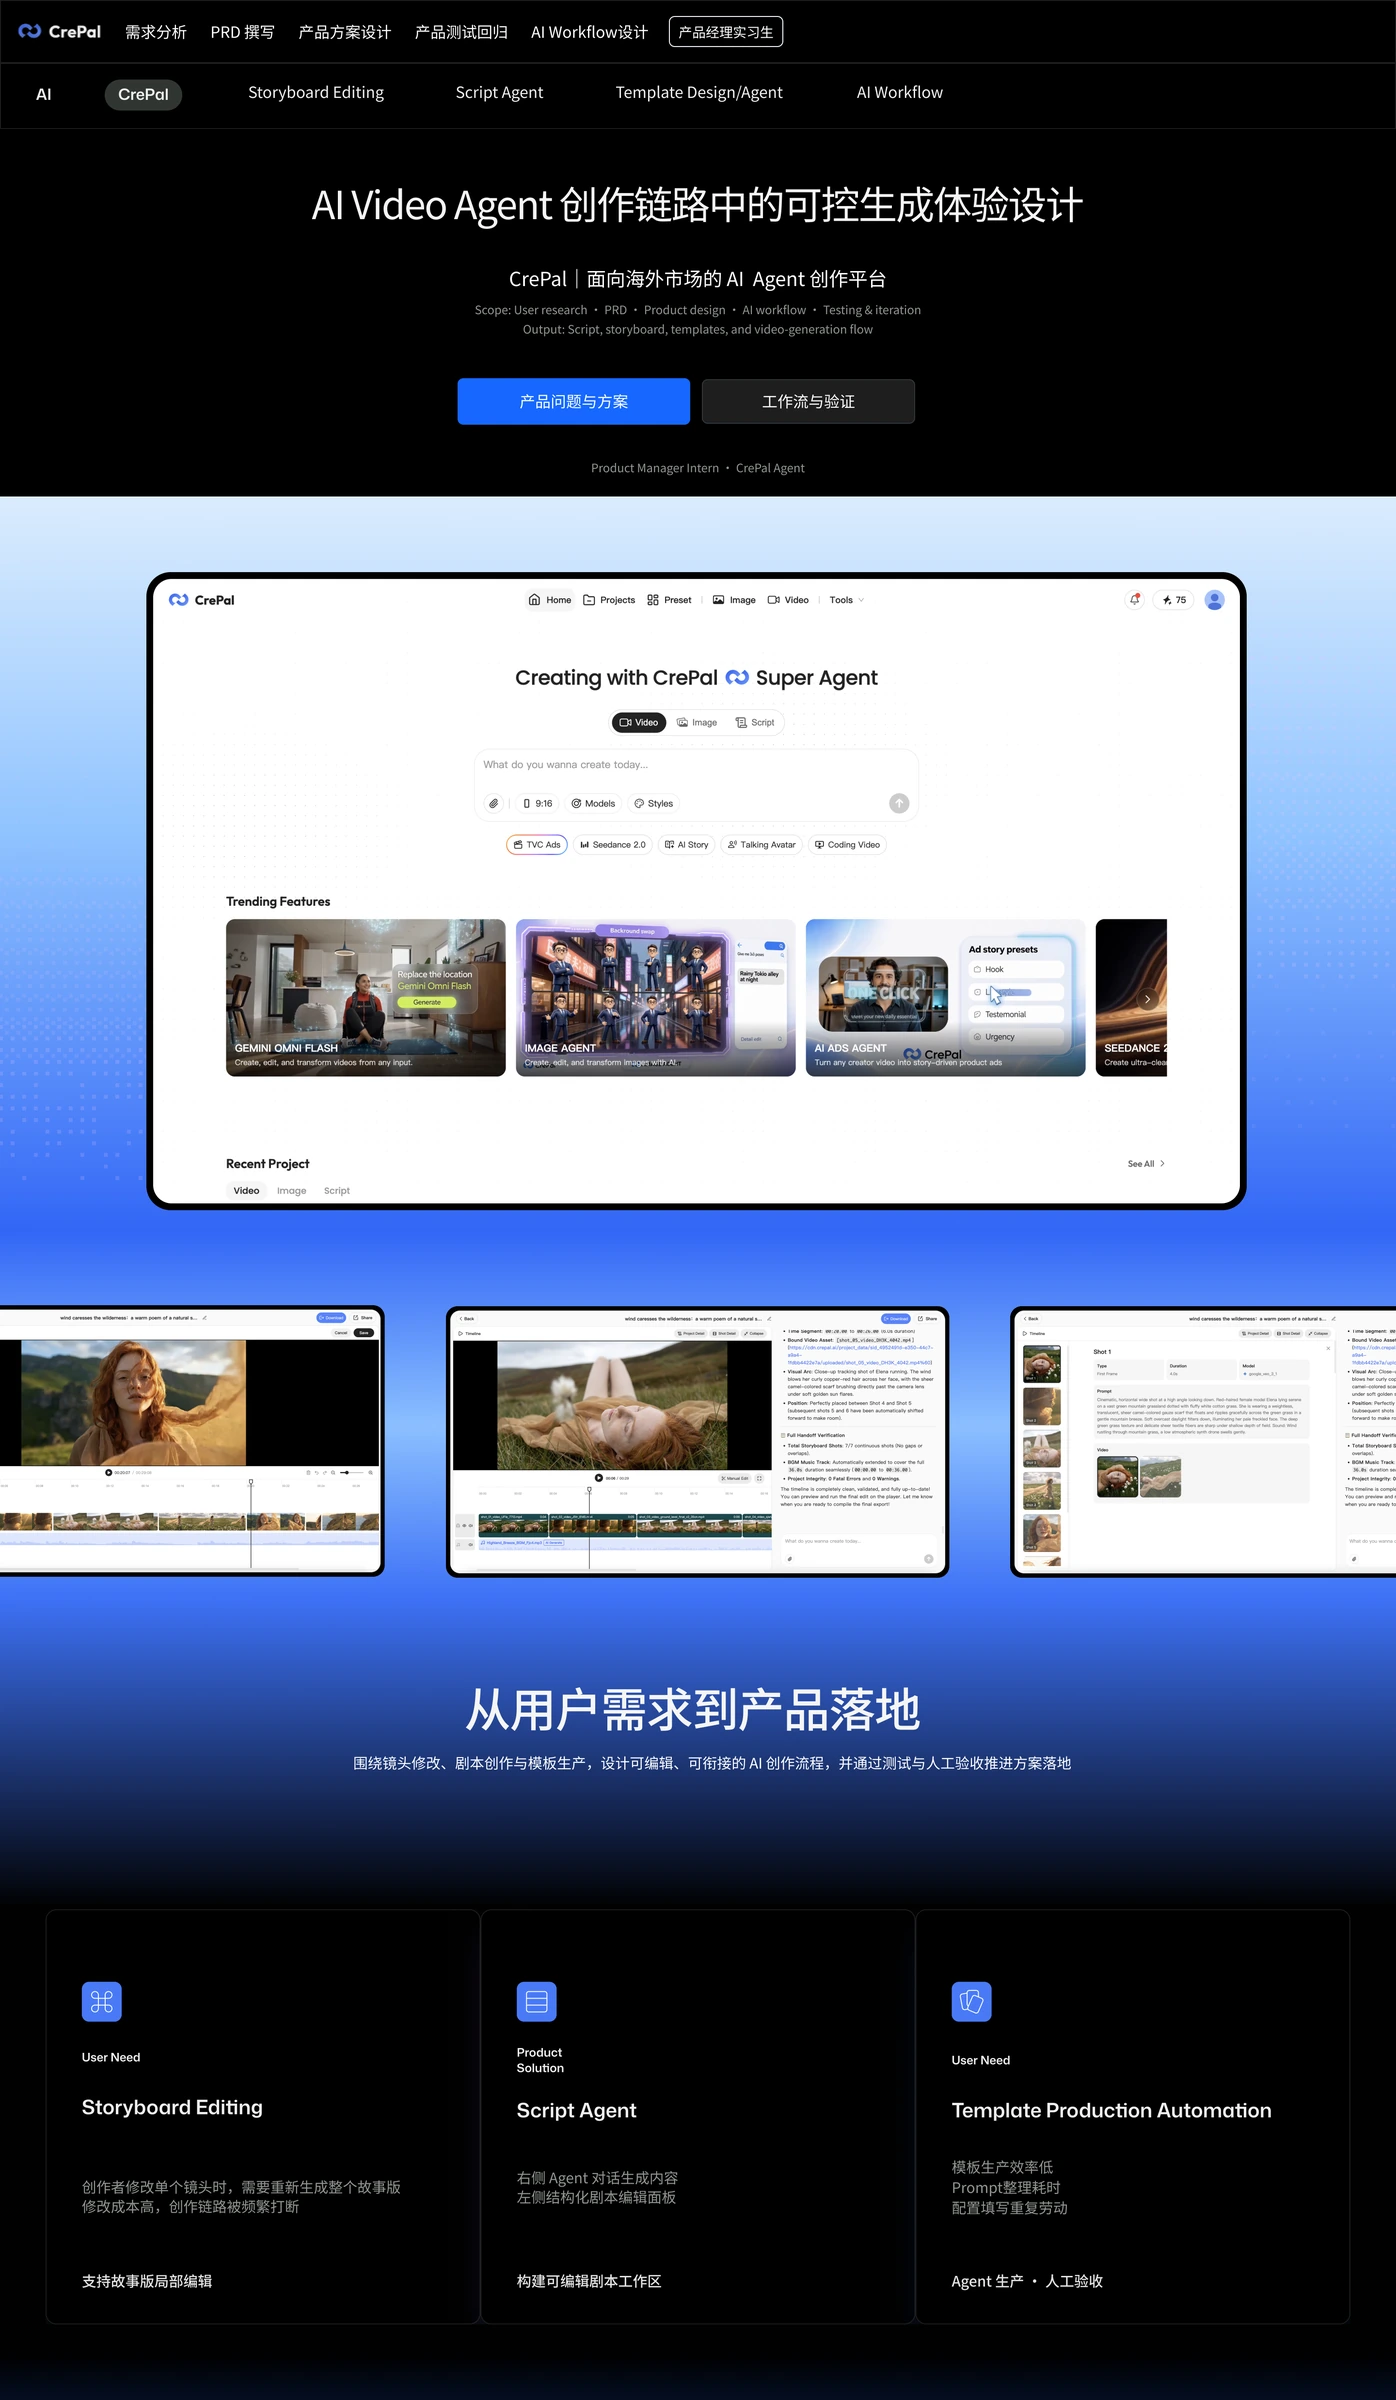Open the Tools dropdown in the app preview
This screenshot has width=1396, height=2400.
tap(846, 600)
